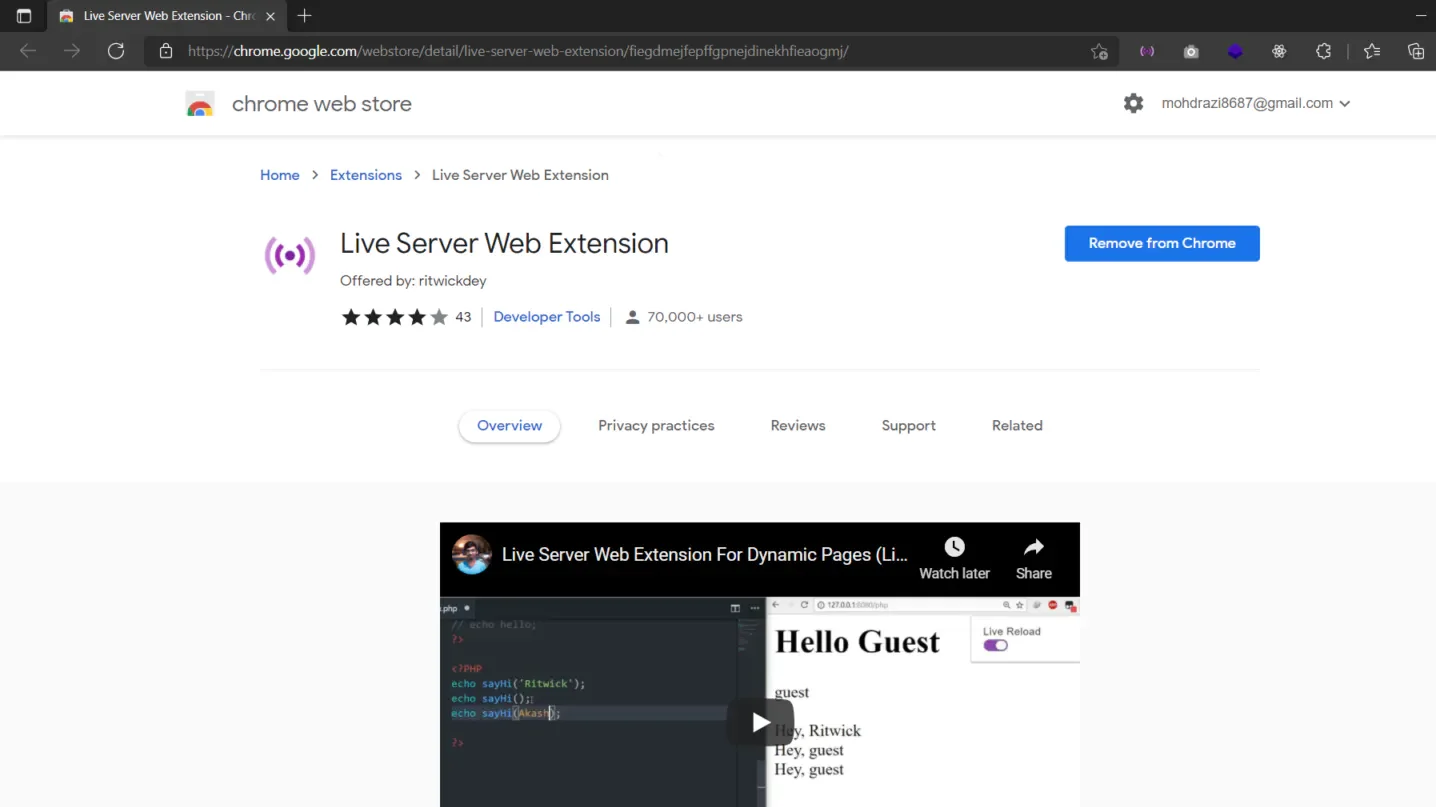Switch to the Privacy practices tab

656,426
